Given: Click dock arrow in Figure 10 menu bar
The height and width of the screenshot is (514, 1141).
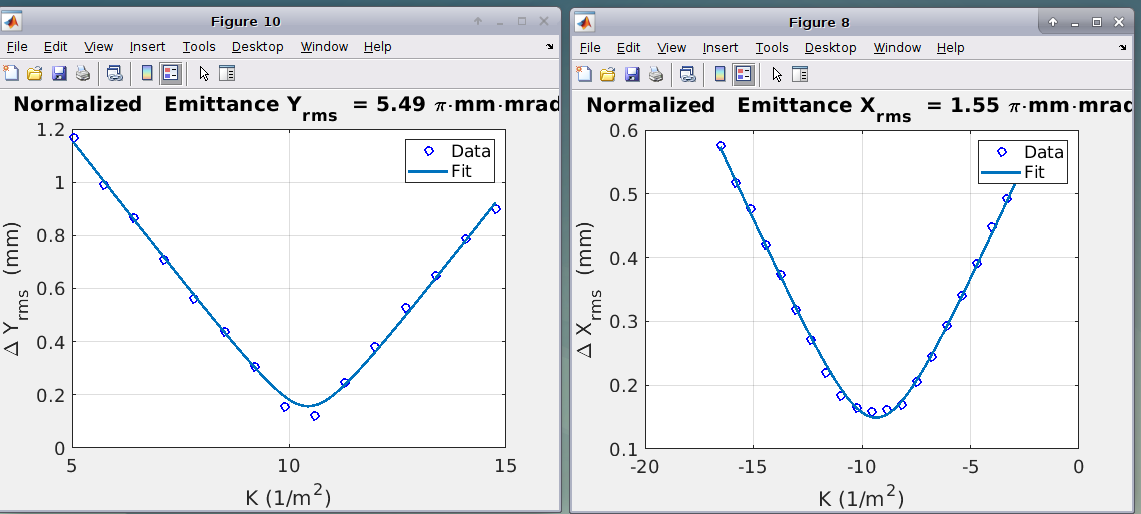Looking at the screenshot, I should coord(549,47).
